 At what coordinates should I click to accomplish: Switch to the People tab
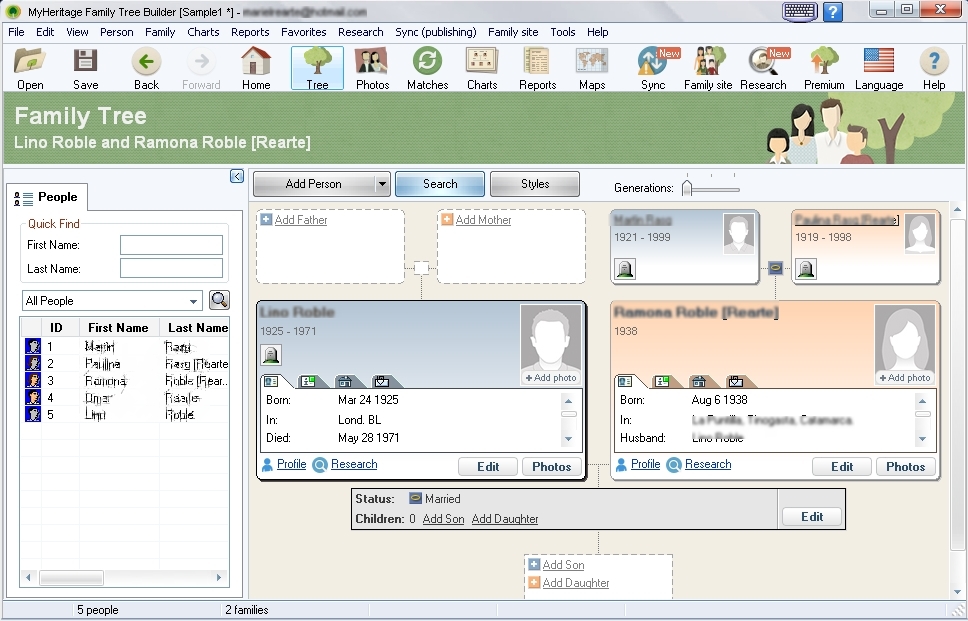coord(47,198)
